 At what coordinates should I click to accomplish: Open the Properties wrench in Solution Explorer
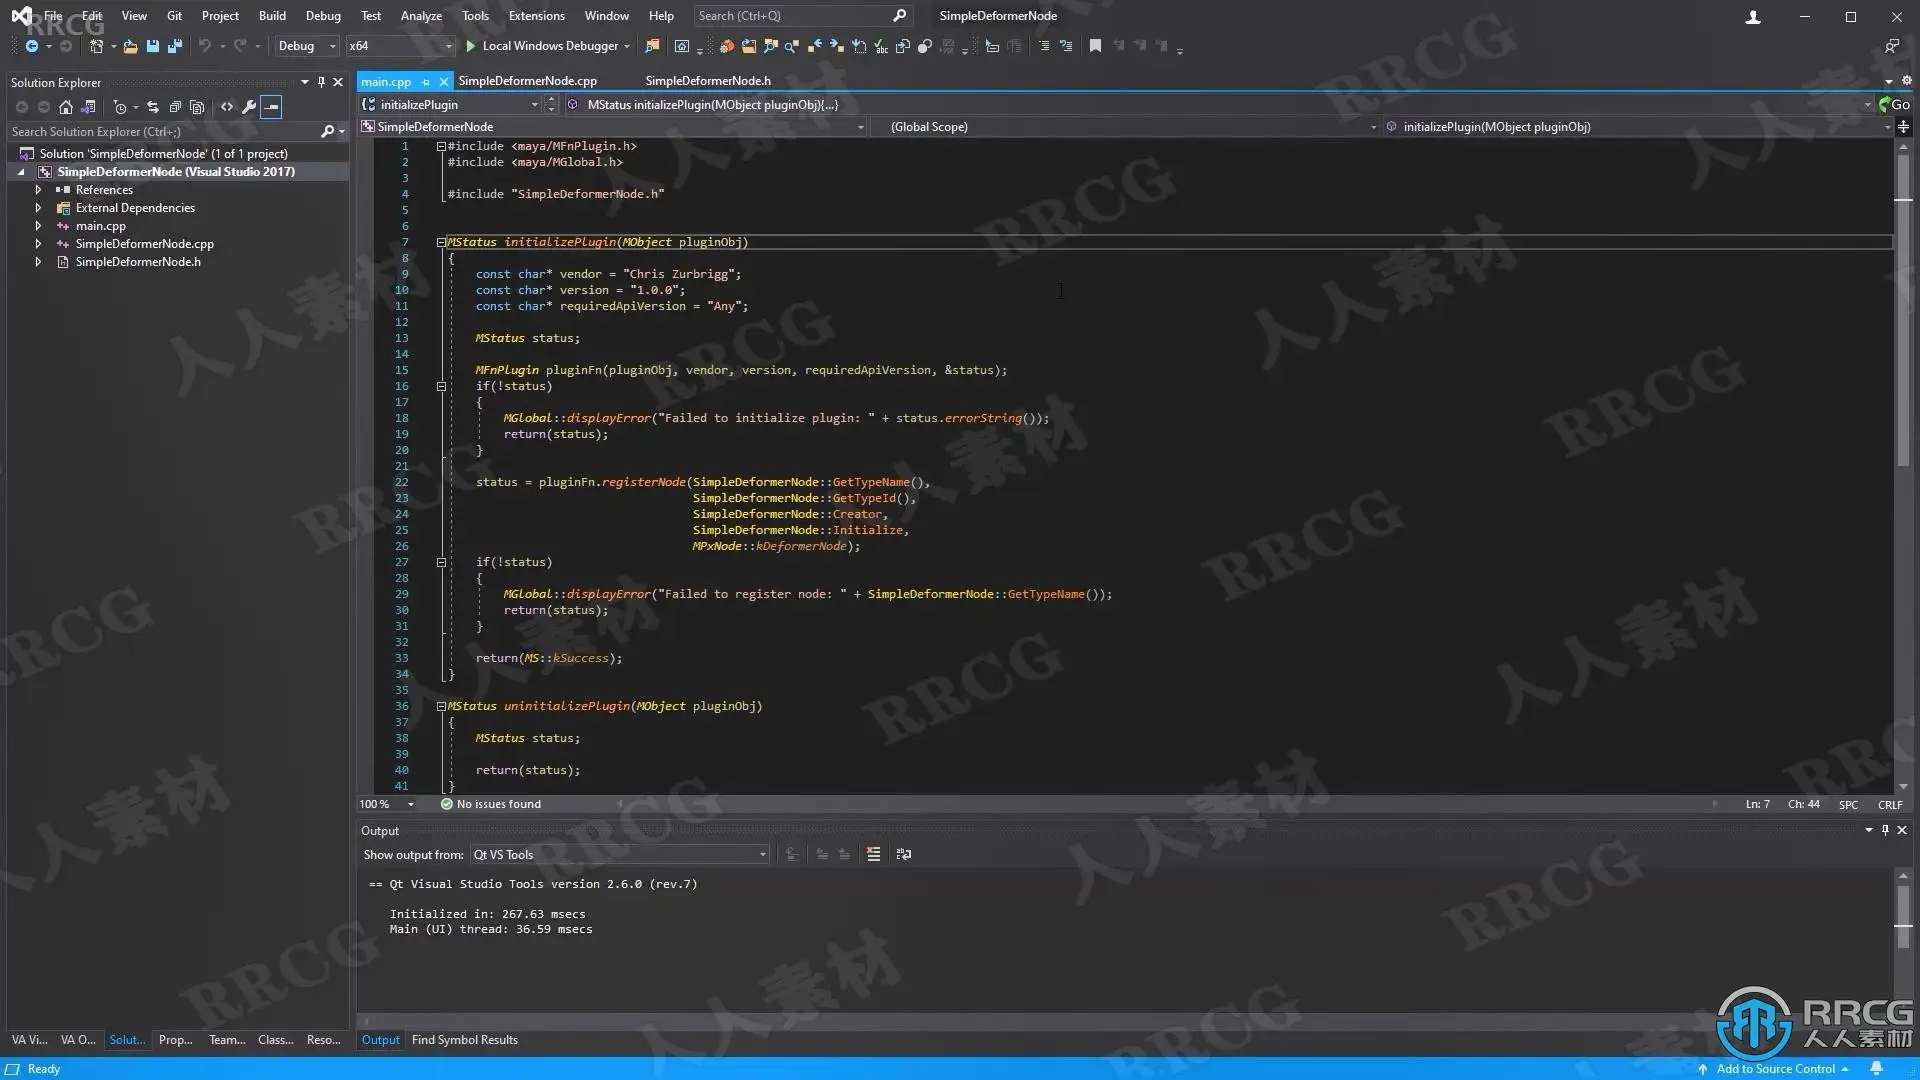tap(249, 107)
